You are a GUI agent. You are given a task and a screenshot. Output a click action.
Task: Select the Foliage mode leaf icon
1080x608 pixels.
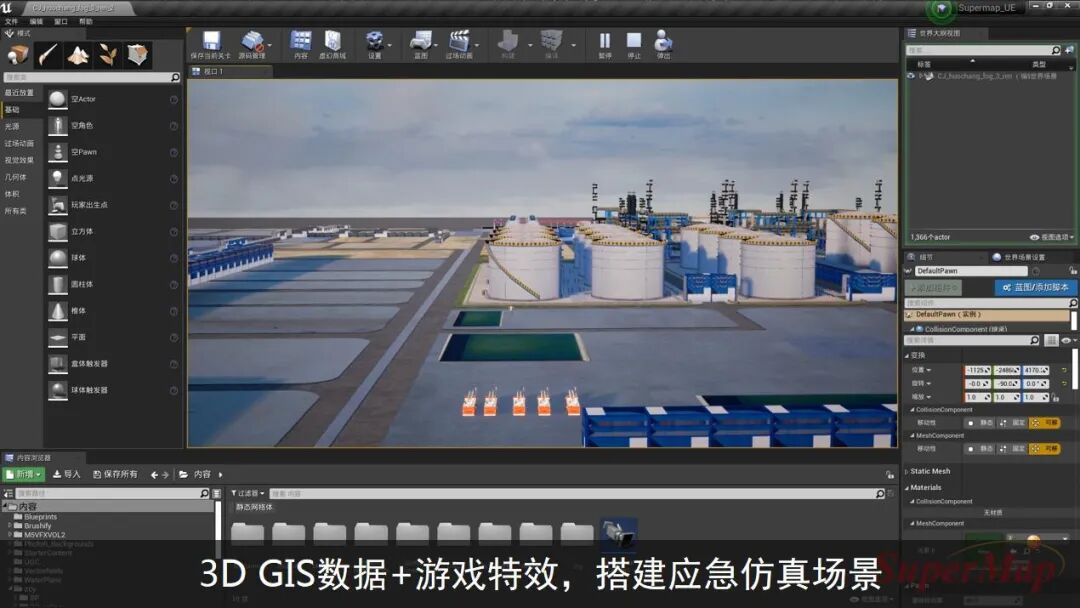(107, 54)
